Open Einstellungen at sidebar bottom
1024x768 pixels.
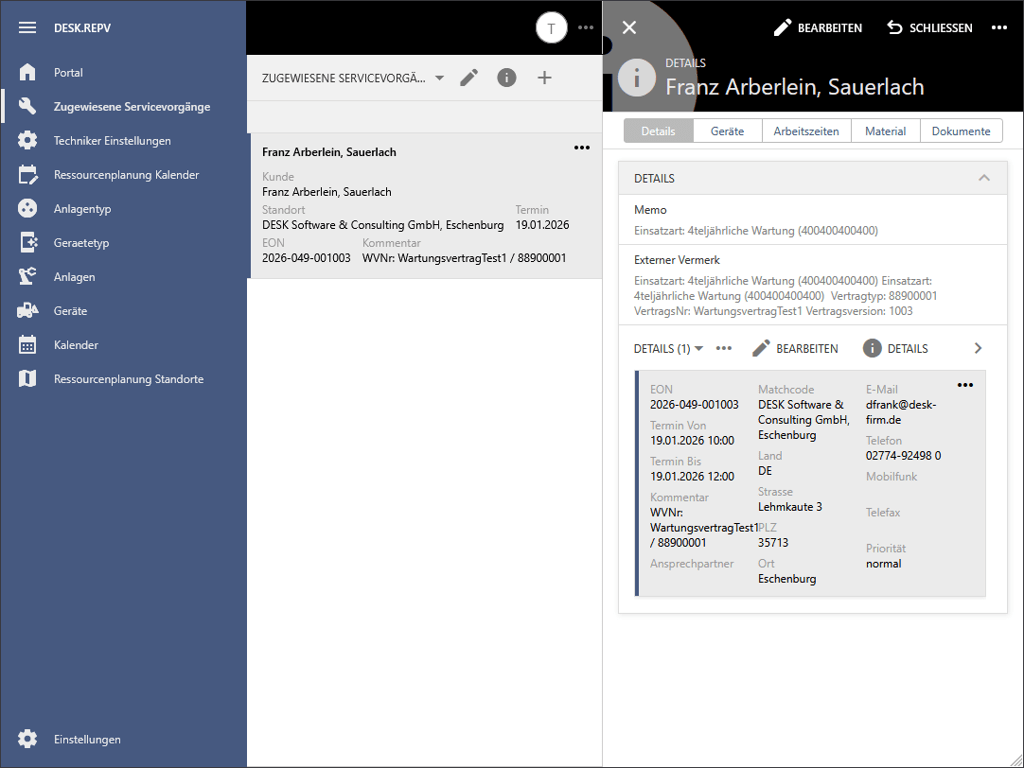[x=87, y=739]
